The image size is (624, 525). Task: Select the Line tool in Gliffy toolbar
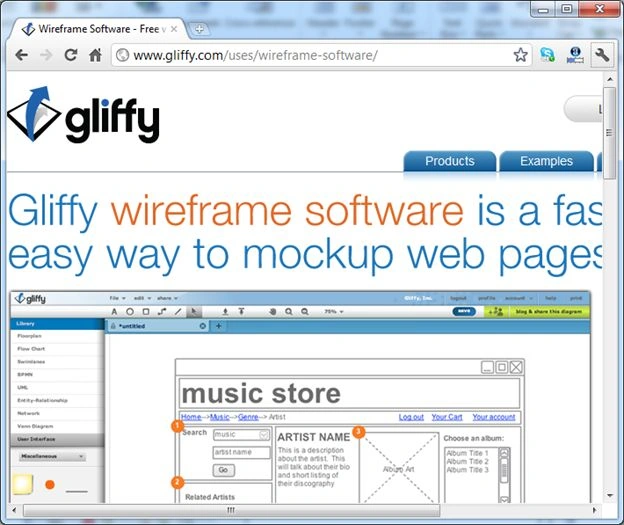178,312
